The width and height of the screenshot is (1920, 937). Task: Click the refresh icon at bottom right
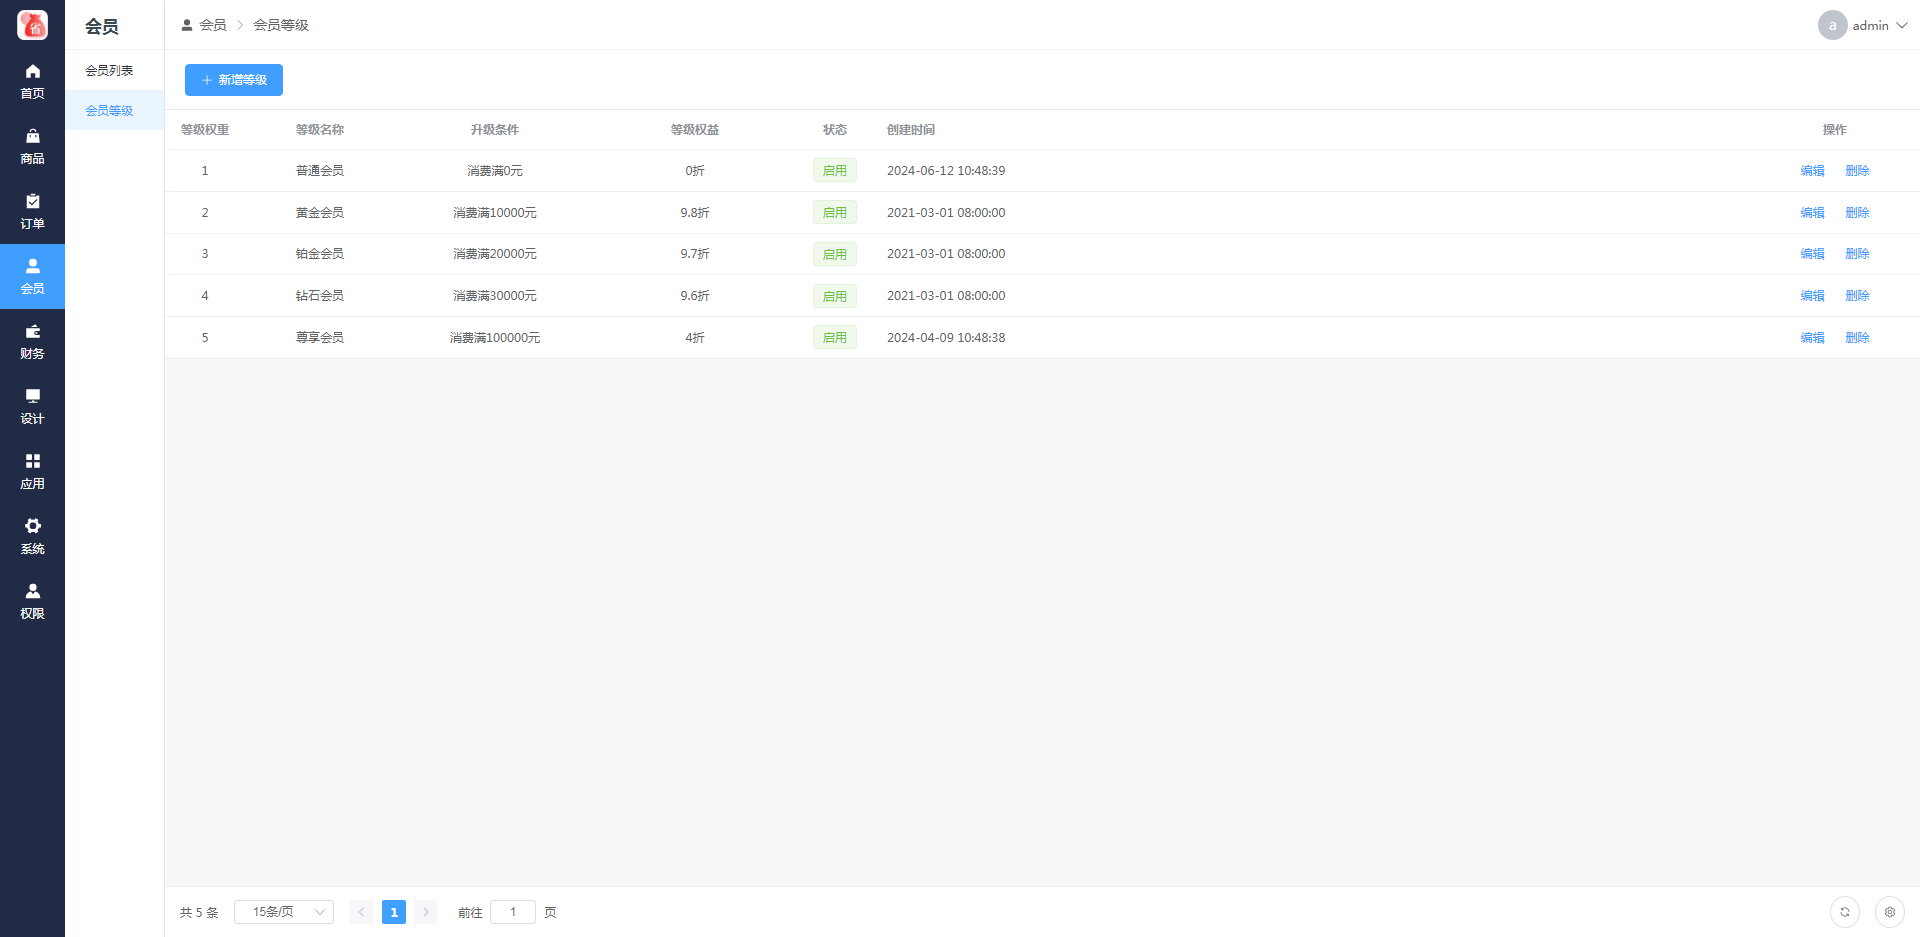pos(1844,912)
